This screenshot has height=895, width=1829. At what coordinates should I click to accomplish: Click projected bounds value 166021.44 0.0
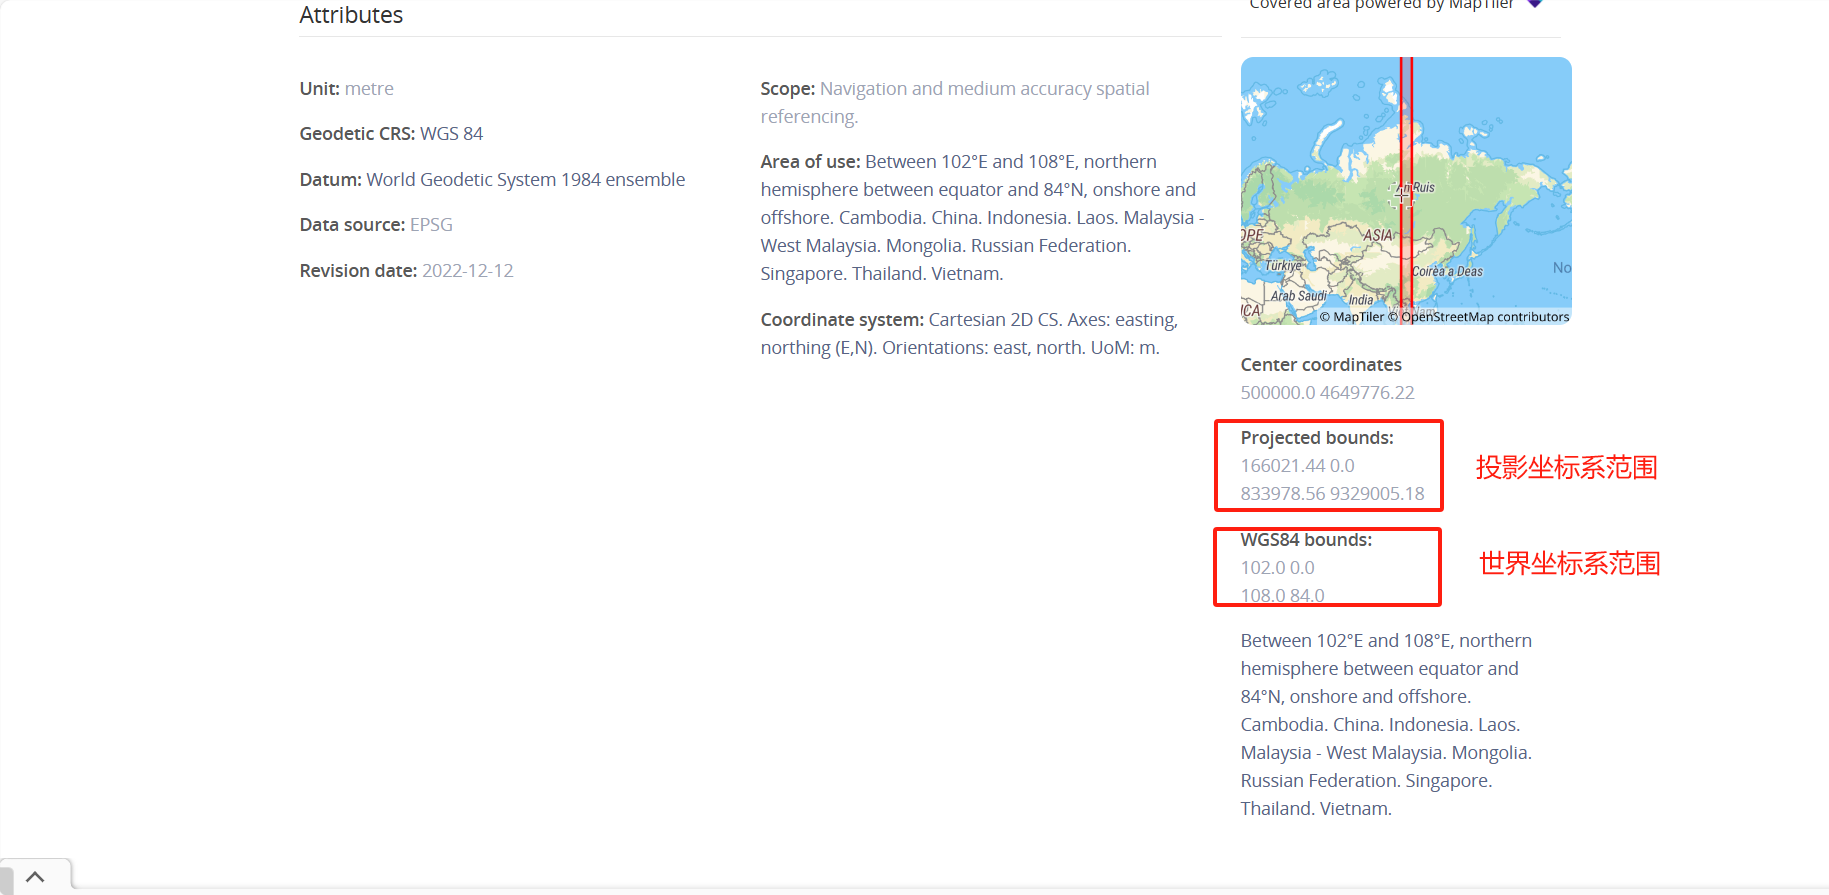coord(1297,466)
